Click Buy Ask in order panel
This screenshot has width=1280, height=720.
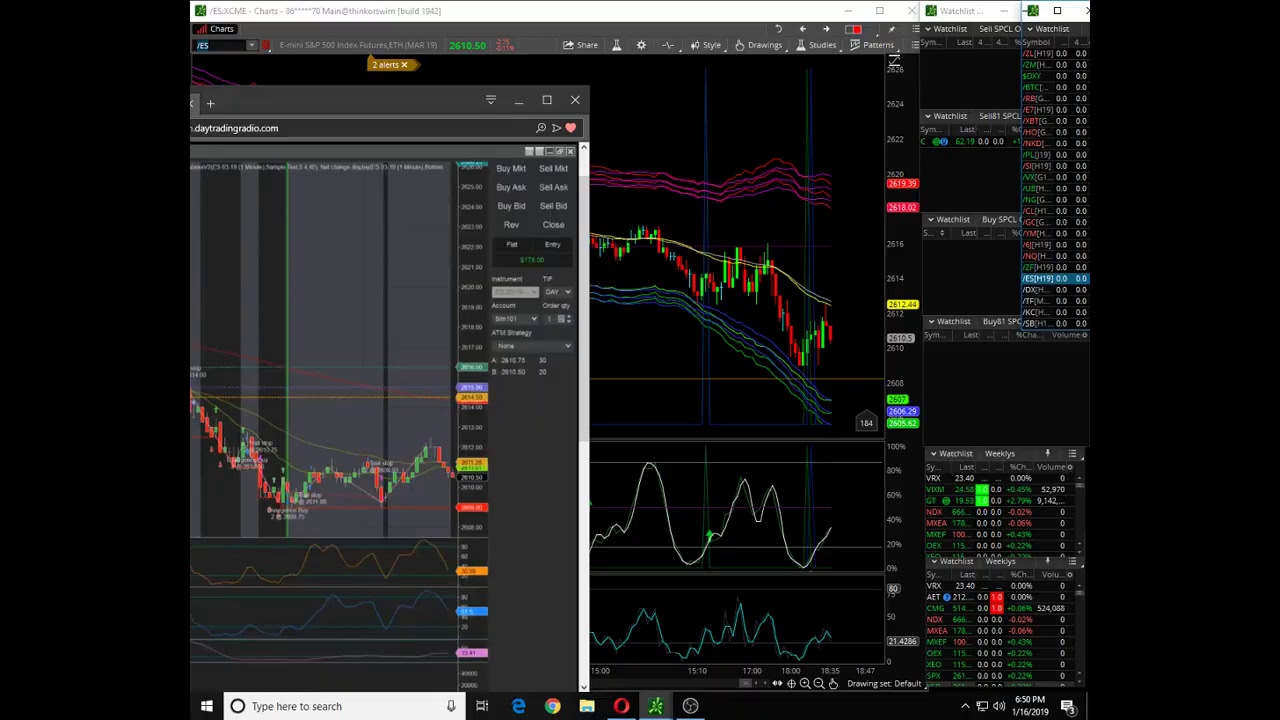[x=511, y=187]
